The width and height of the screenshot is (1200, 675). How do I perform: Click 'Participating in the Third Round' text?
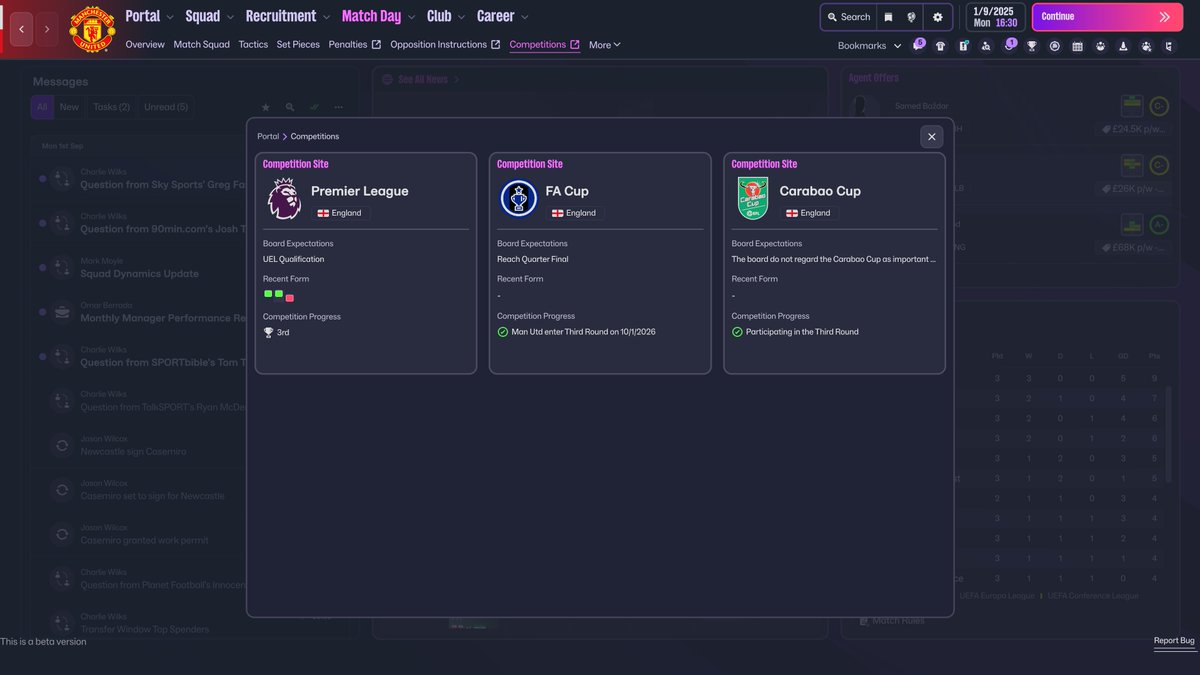[802, 332]
